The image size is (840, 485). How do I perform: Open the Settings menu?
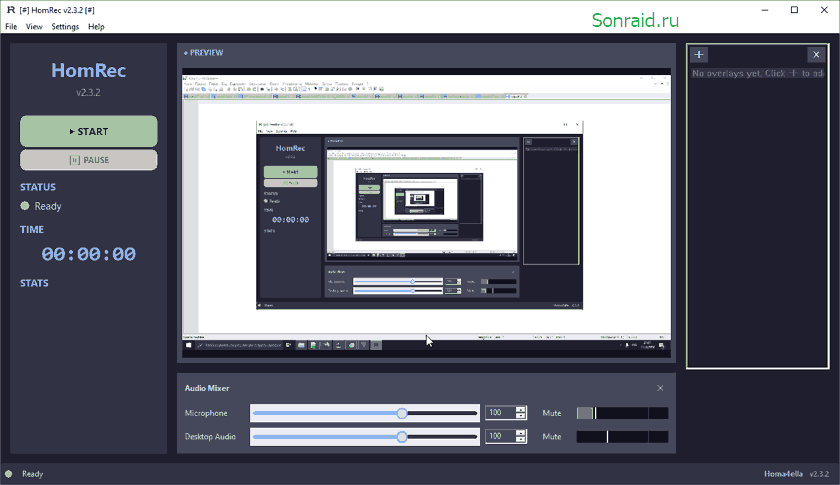point(65,27)
